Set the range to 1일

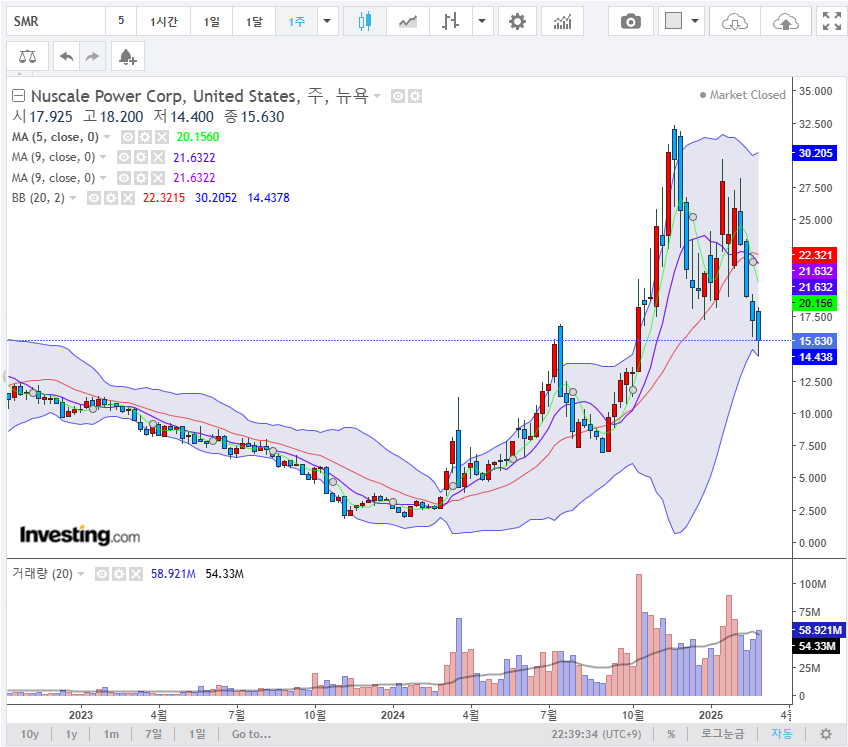(x=197, y=734)
